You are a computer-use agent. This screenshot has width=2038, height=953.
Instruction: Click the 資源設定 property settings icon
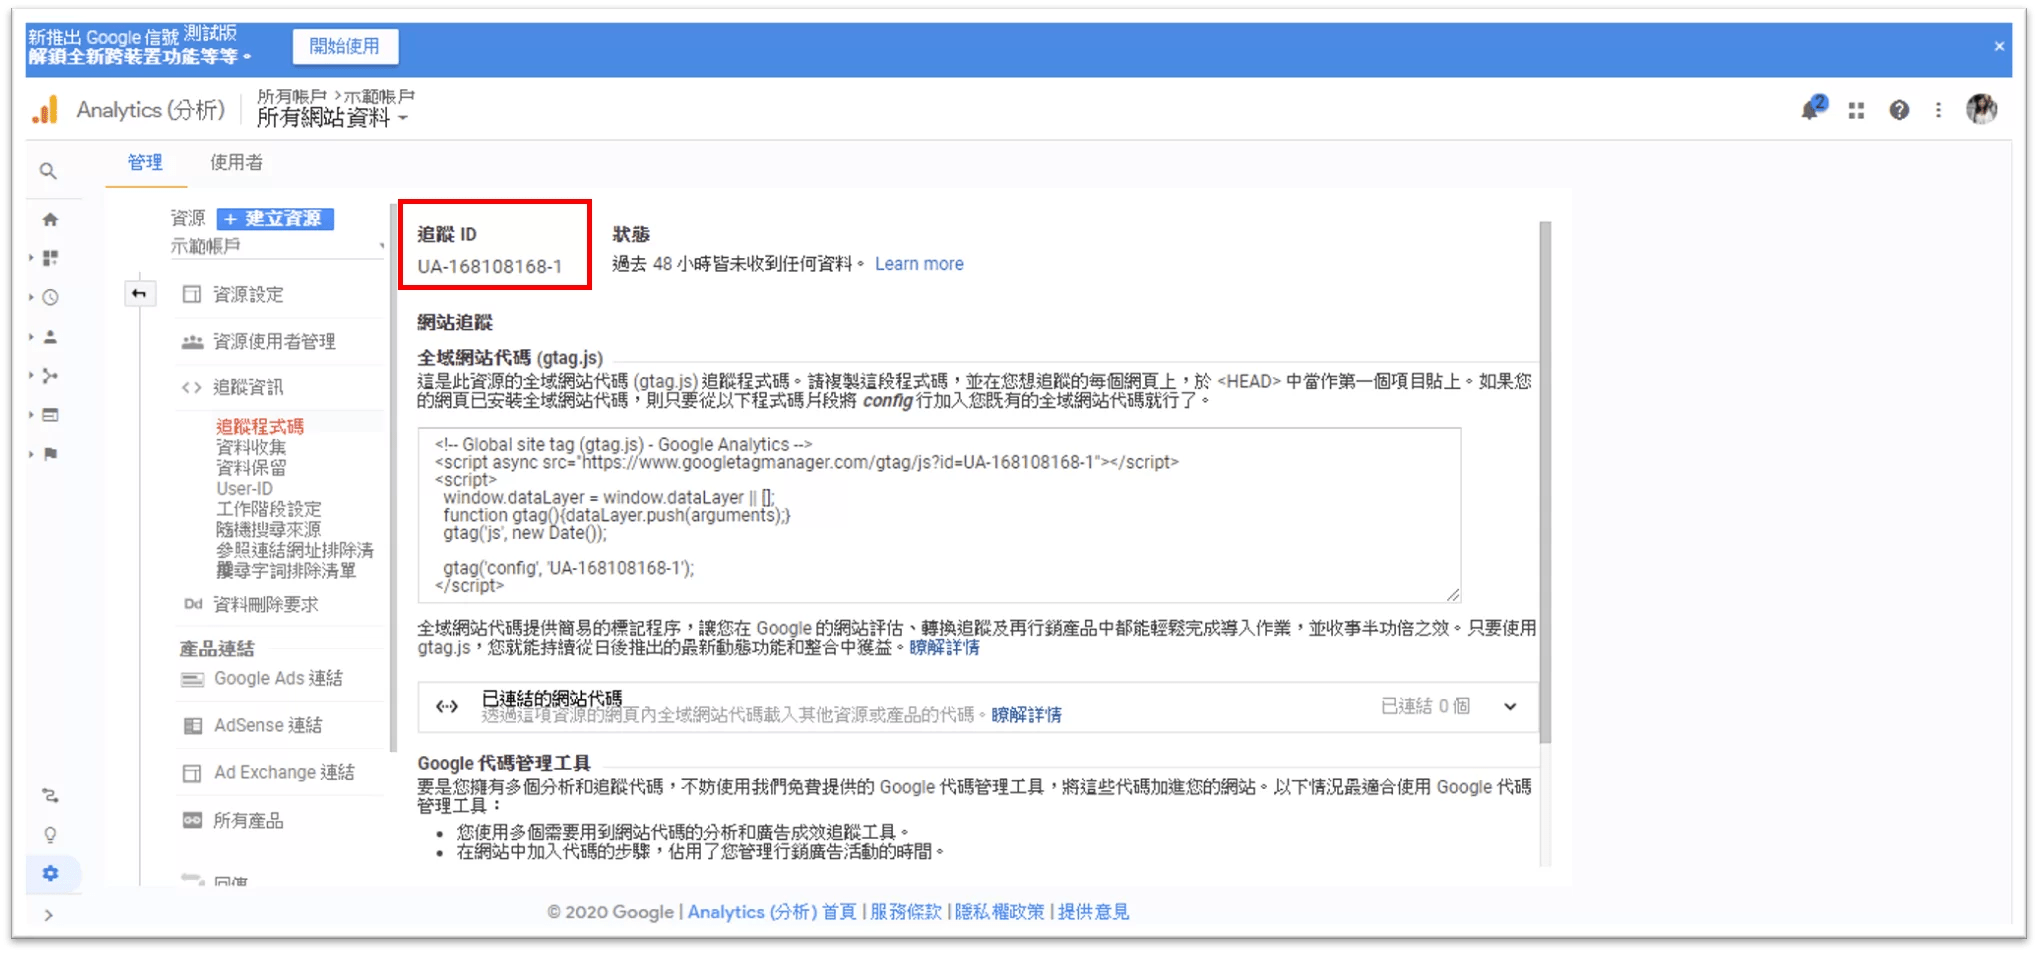coord(191,294)
